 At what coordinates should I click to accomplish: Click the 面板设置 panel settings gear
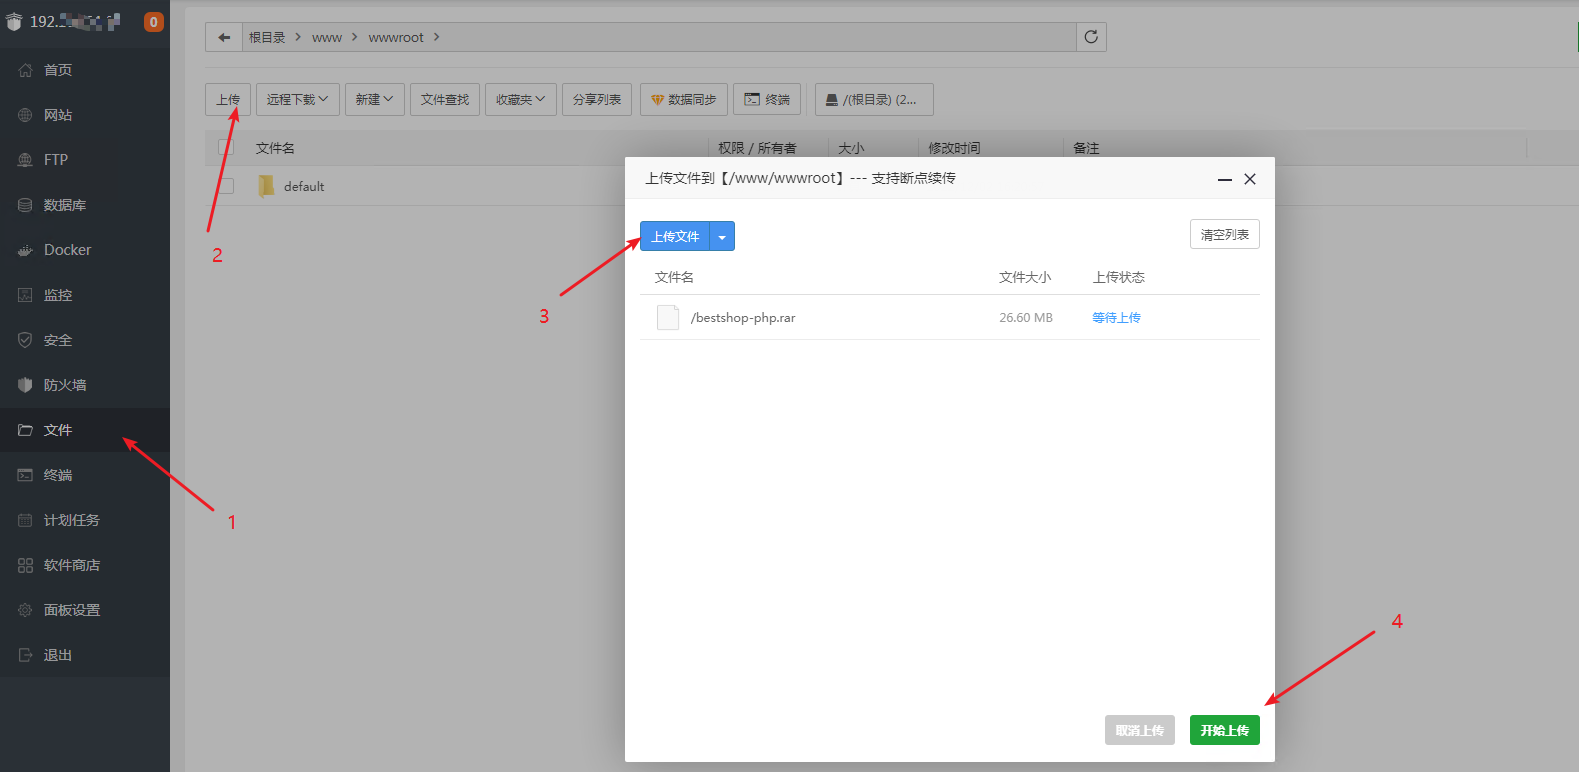tap(25, 610)
